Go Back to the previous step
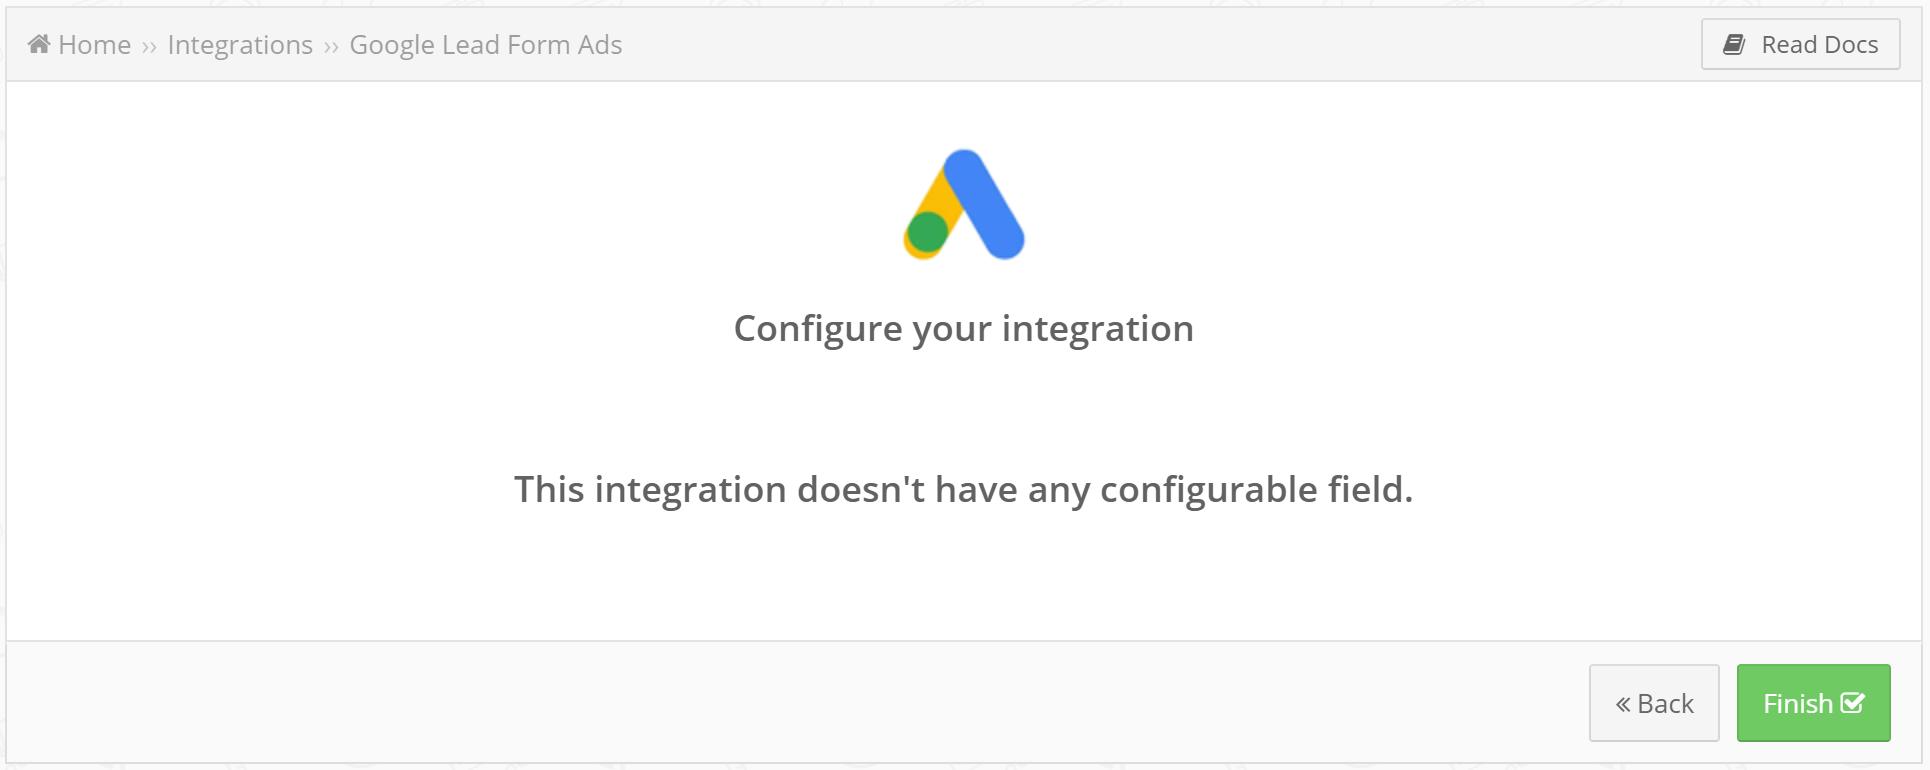This screenshot has width=1930, height=770. pos(1654,703)
